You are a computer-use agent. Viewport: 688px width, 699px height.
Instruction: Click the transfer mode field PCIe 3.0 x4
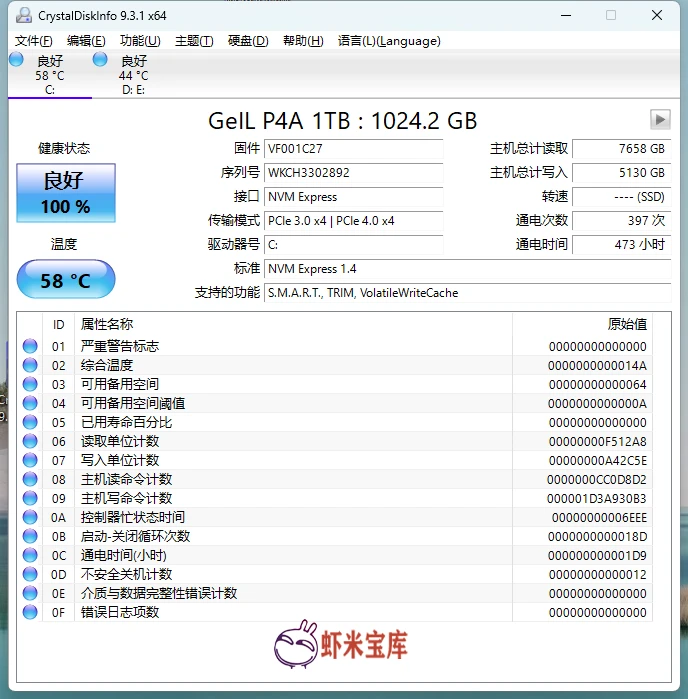354,221
